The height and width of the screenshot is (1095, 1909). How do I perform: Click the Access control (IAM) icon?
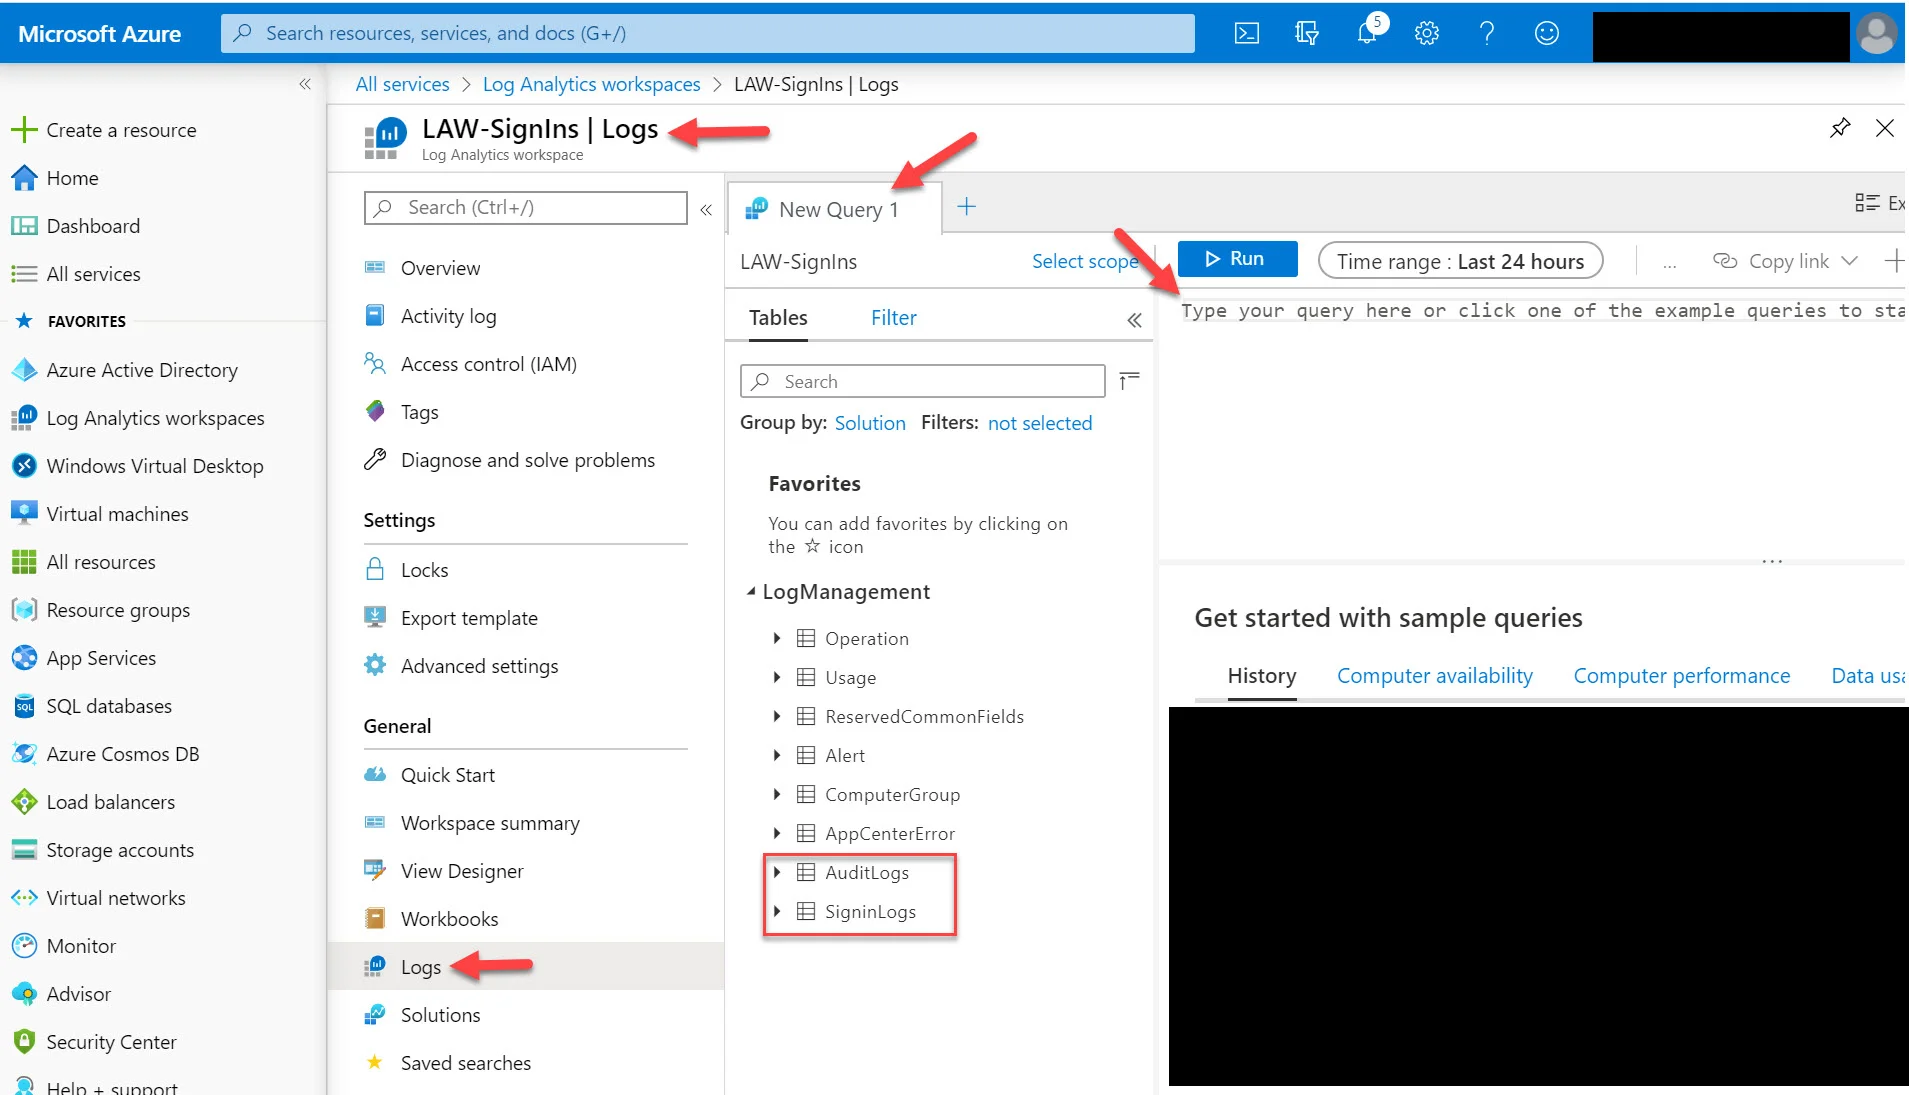click(375, 364)
